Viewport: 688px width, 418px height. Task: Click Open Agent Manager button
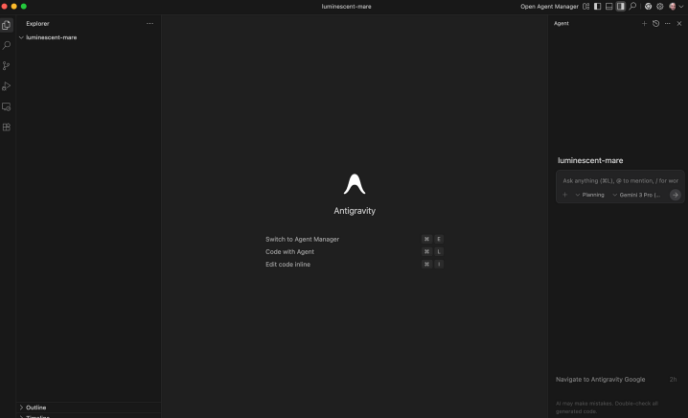549,6
